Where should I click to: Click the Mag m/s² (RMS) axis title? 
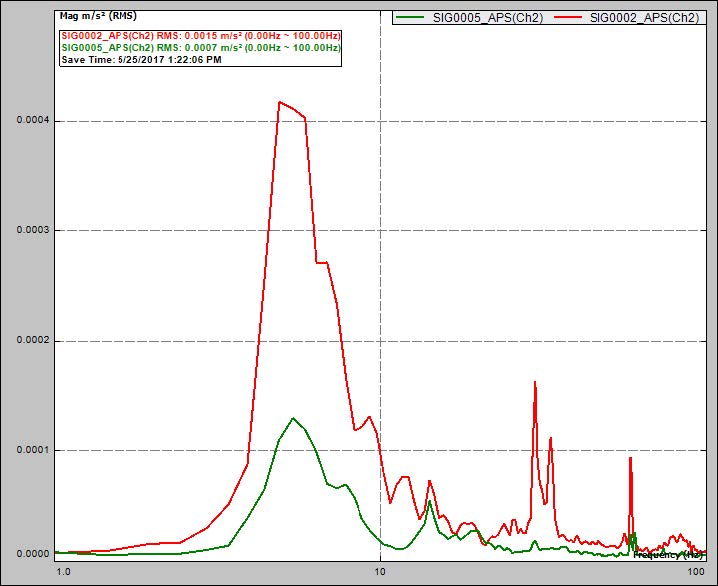pos(97,17)
